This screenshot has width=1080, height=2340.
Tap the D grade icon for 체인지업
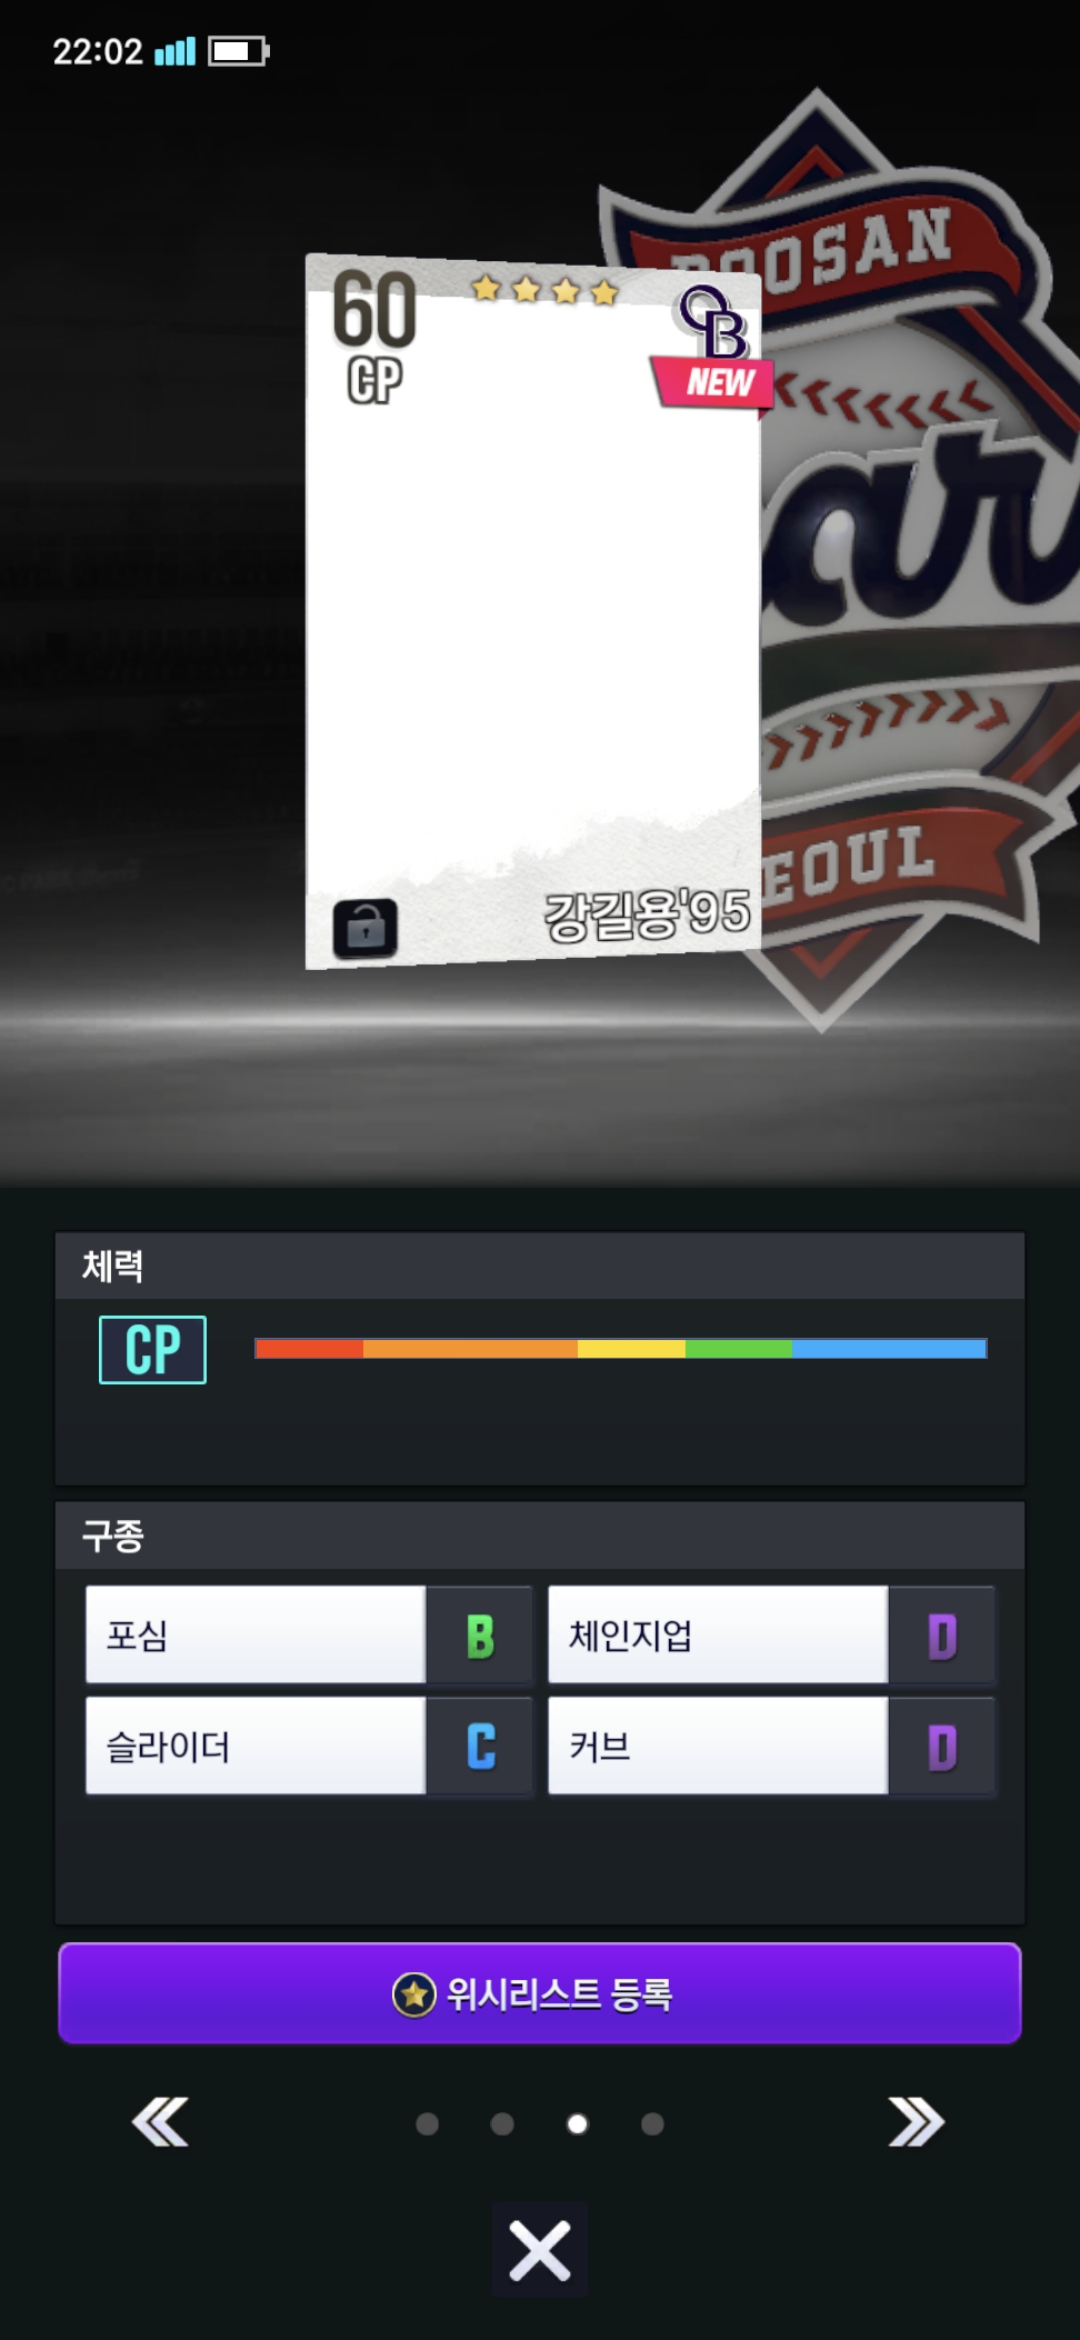pos(942,1636)
